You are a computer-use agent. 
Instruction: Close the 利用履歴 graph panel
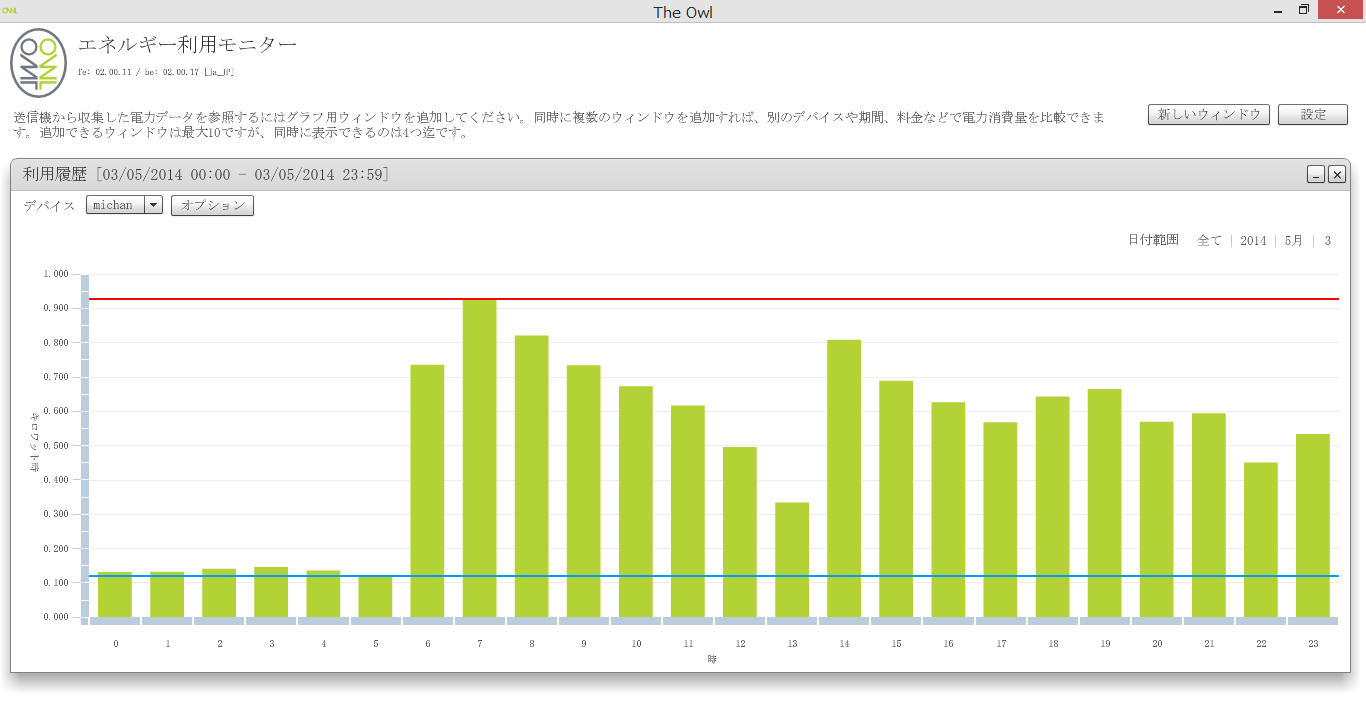[x=1337, y=175]
